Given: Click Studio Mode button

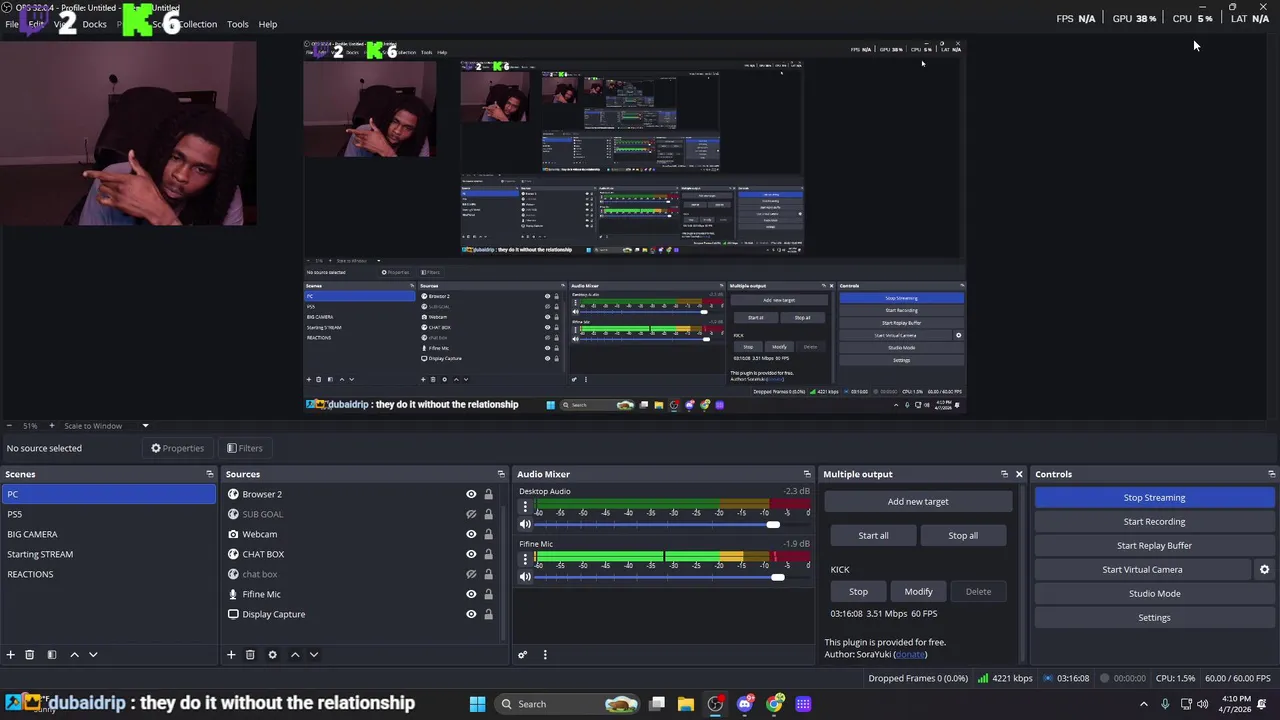Looking at the screenshot, I should (x=1154, y=593).
